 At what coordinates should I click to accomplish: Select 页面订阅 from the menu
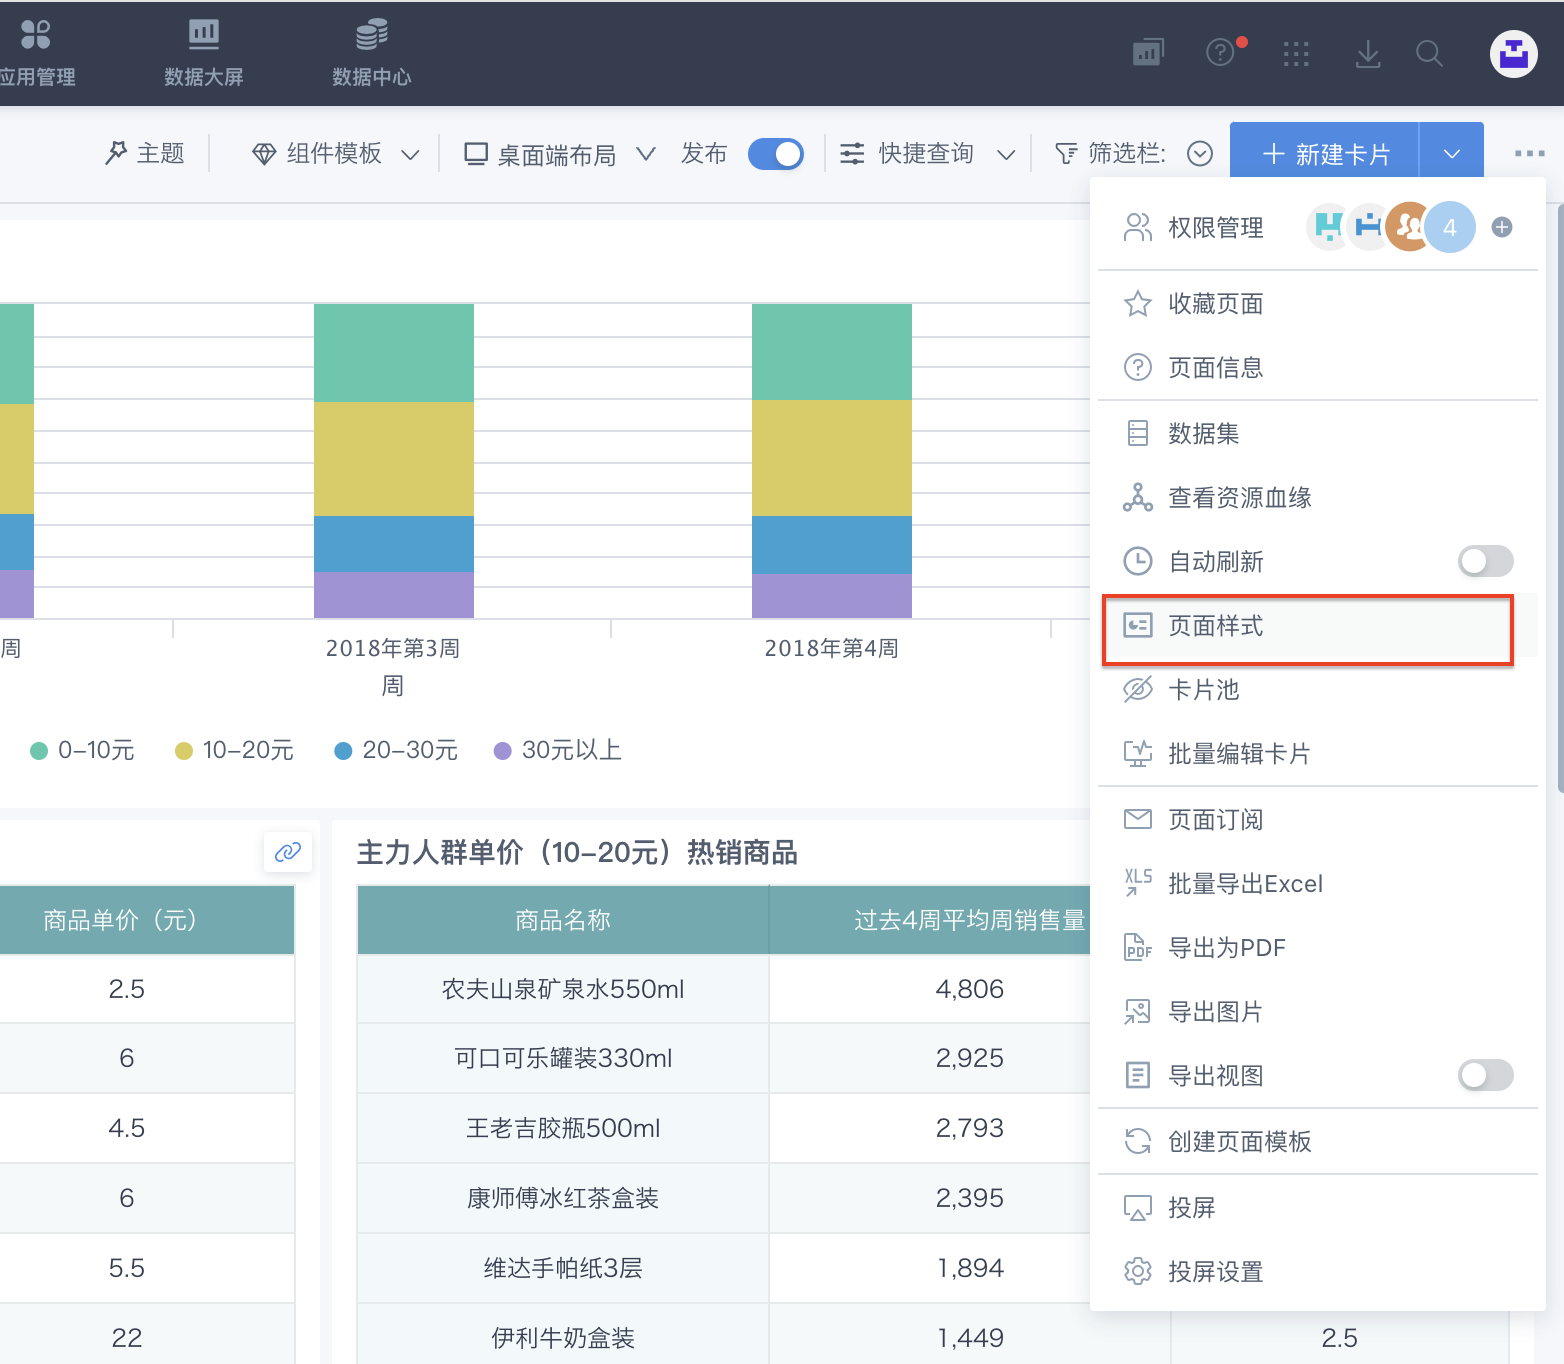click(x=1318, y=819)
